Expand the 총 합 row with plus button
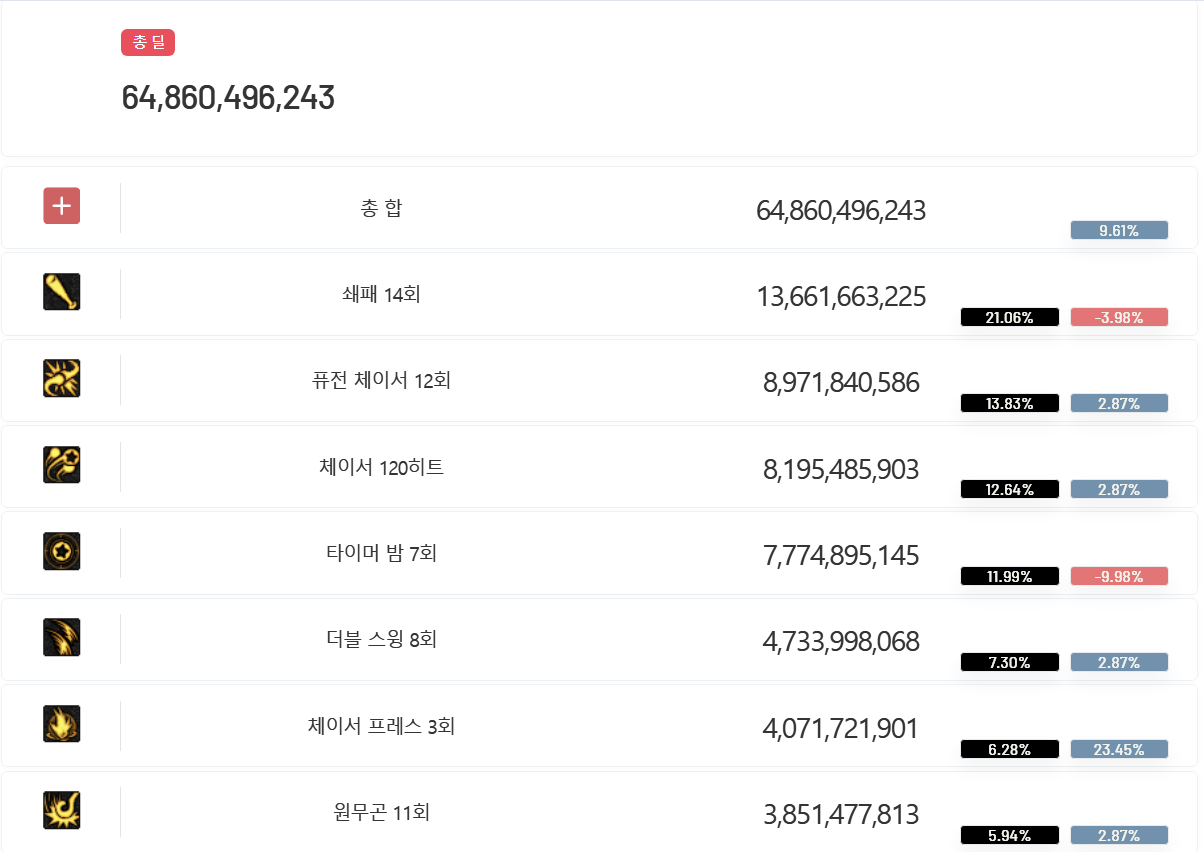The height and width of the screenshot is (852, 1204). [62, 206]
